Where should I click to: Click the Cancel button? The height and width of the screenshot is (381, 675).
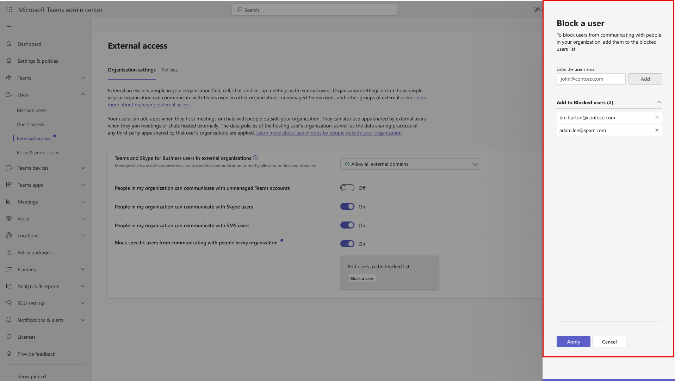(609, 341)
